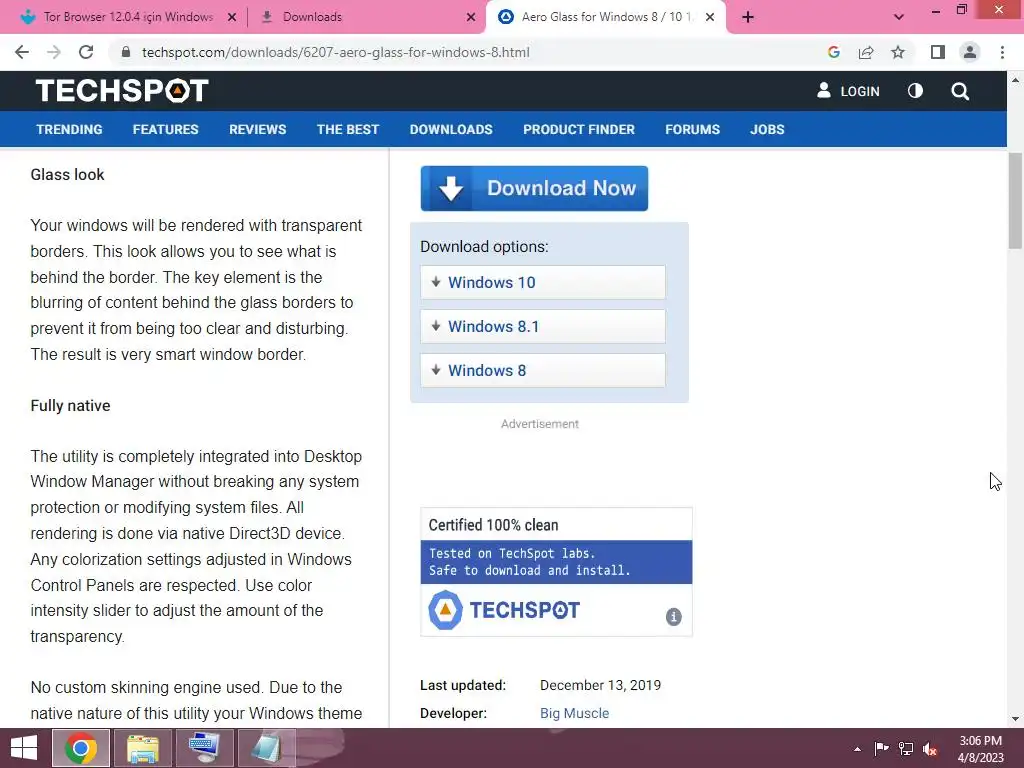Screen dimensions: 1024x768
Task: Open the TechSpot search icon
Action: click(x=960, y=91)
